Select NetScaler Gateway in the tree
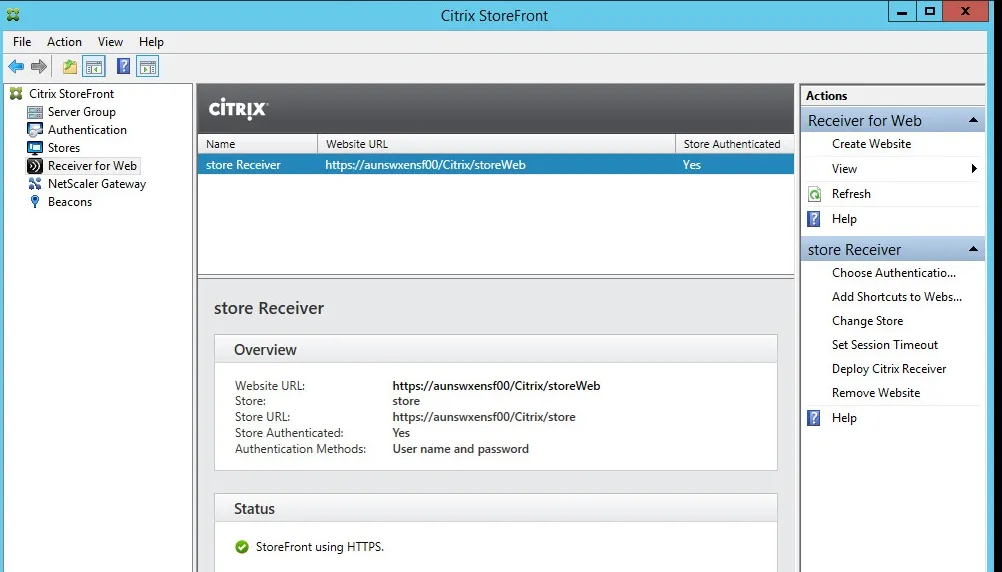This screenshot has height=572, width=1002. 97,183
